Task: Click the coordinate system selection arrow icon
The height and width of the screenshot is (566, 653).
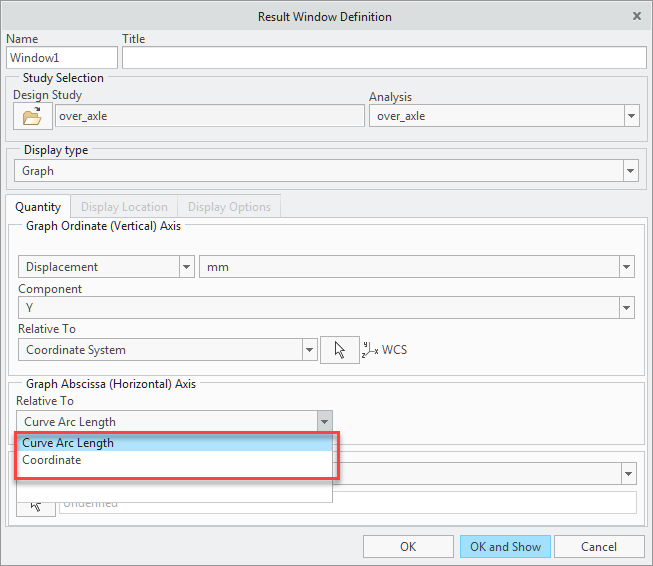Action: (x=340, y=350)
